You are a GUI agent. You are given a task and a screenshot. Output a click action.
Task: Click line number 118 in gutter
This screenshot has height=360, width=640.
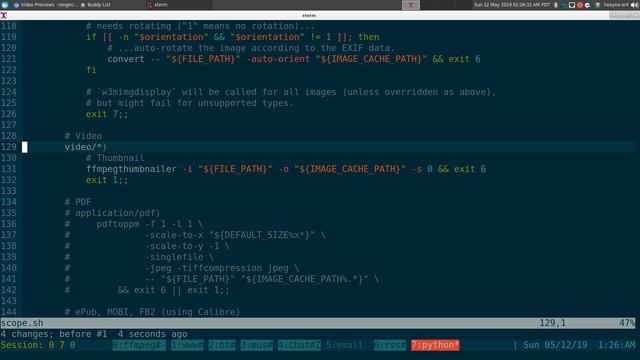click(9, 26)
